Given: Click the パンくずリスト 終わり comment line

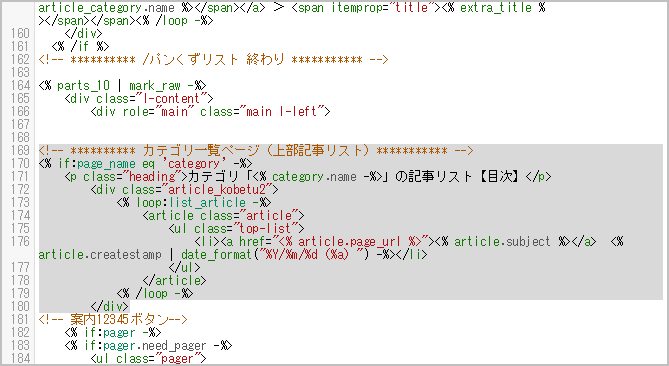Looking at the screenshot, I should coord(213,59).
